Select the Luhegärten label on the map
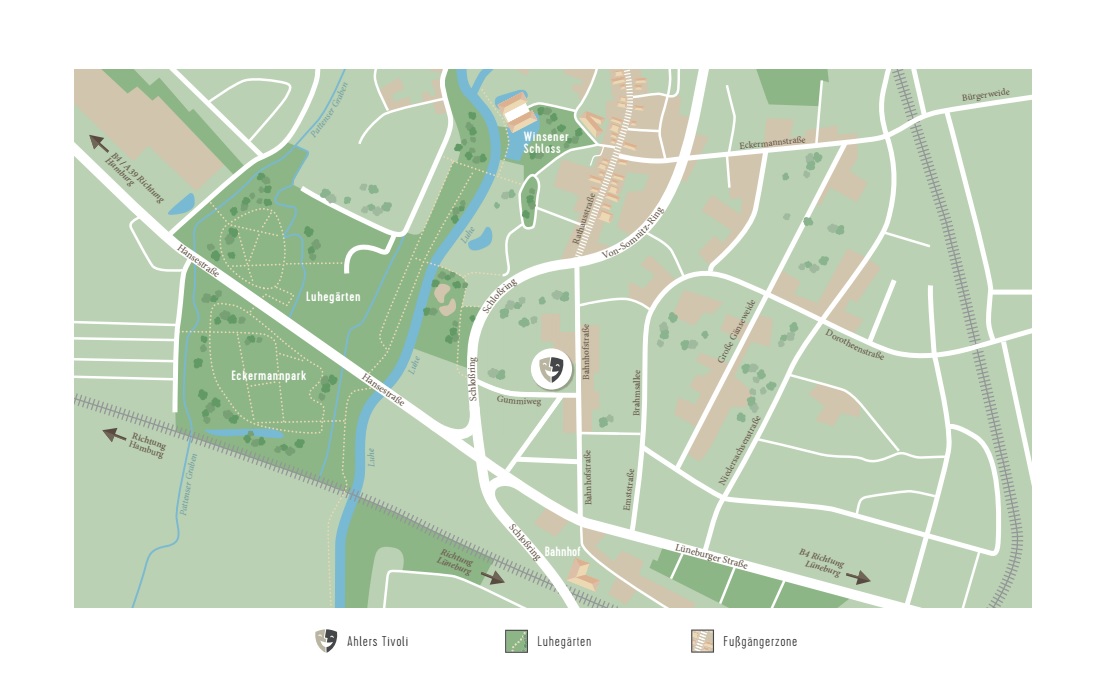1112x684 pixels. click(x=333, y=297)
